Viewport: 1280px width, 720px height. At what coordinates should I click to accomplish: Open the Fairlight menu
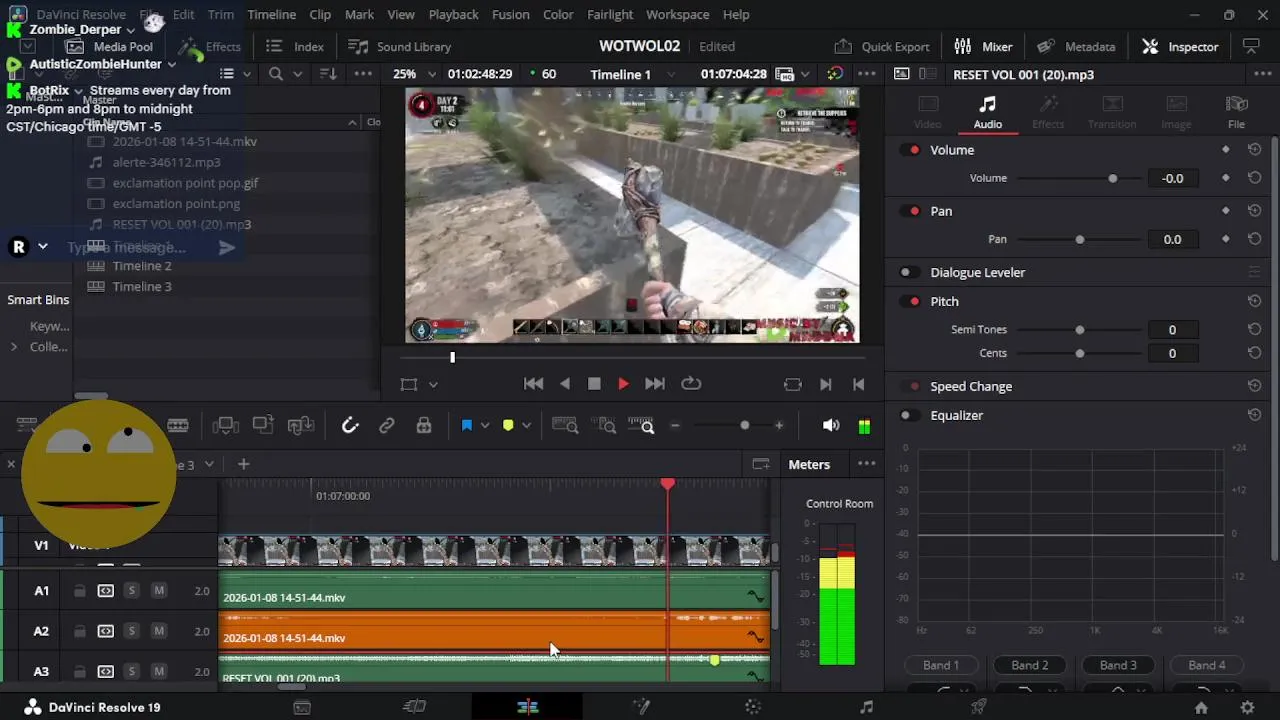(x=610, y=14)
